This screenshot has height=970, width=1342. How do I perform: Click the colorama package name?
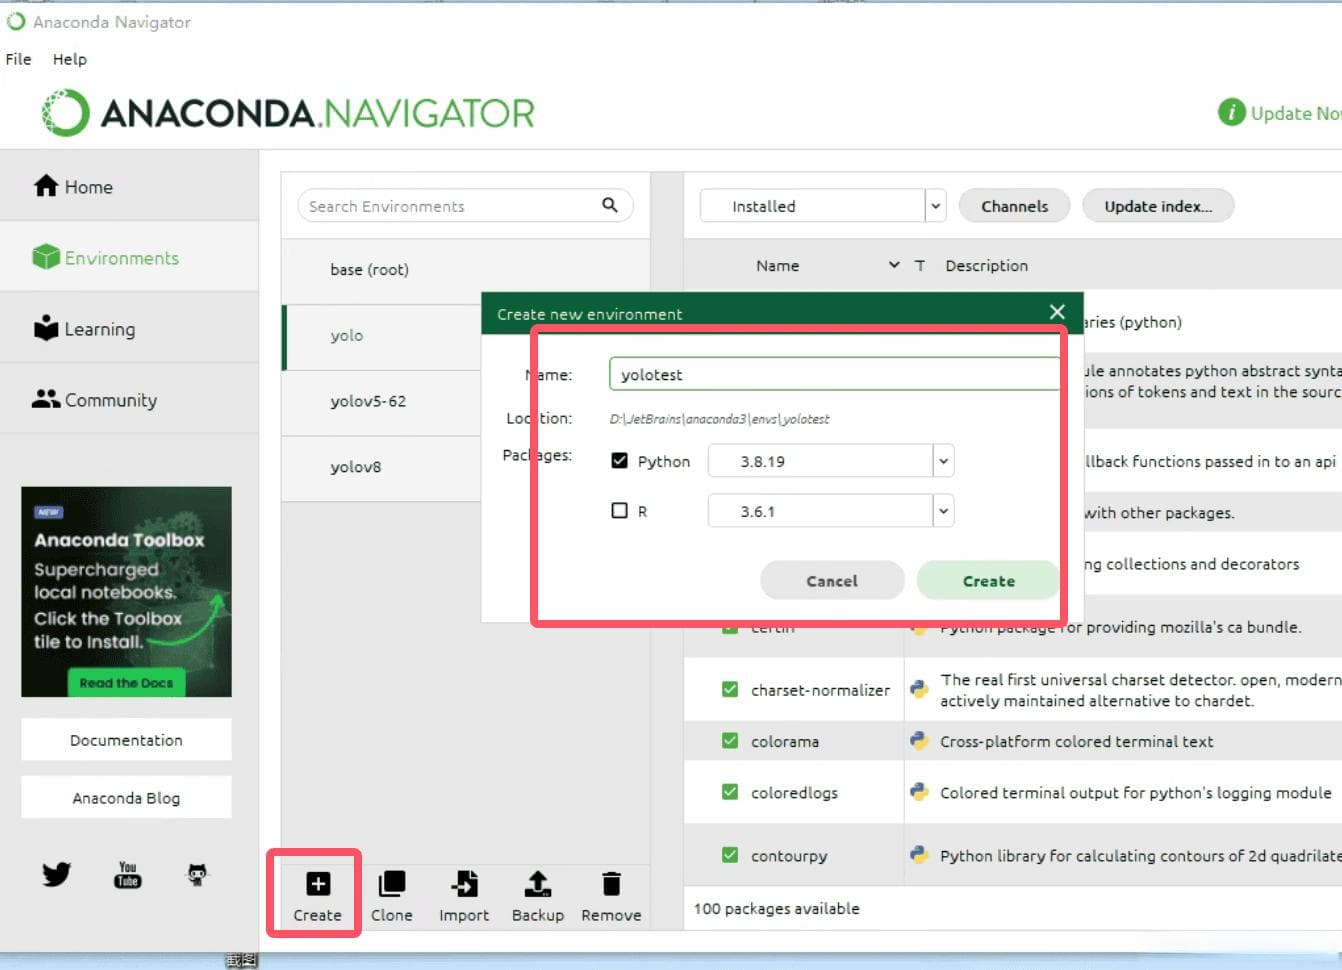click(785, 741)
